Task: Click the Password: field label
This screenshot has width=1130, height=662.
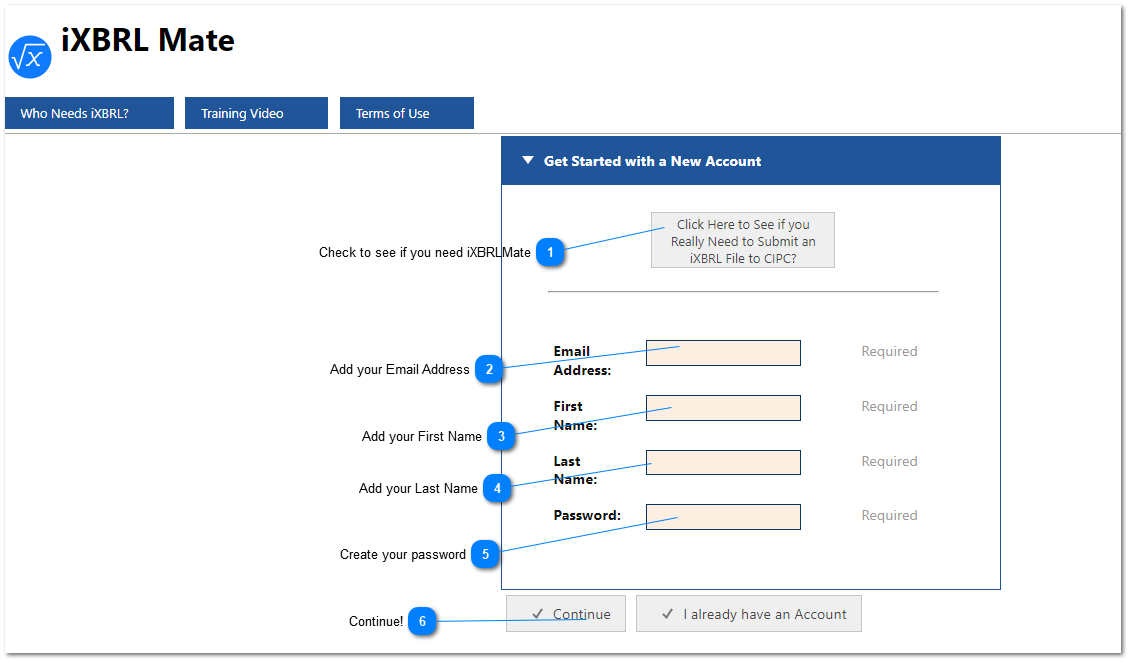Action: (587, 515)
